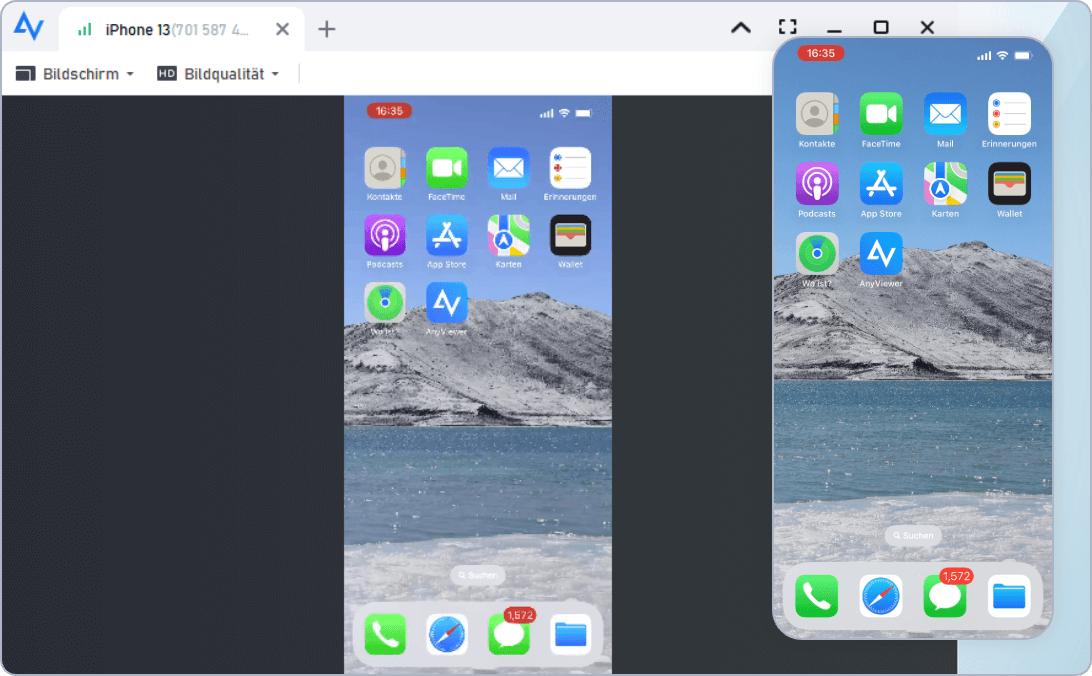Open Wo ist? on the iPhone device frame
Viewport: 1092px width, 676px height.
click(817, 253)
